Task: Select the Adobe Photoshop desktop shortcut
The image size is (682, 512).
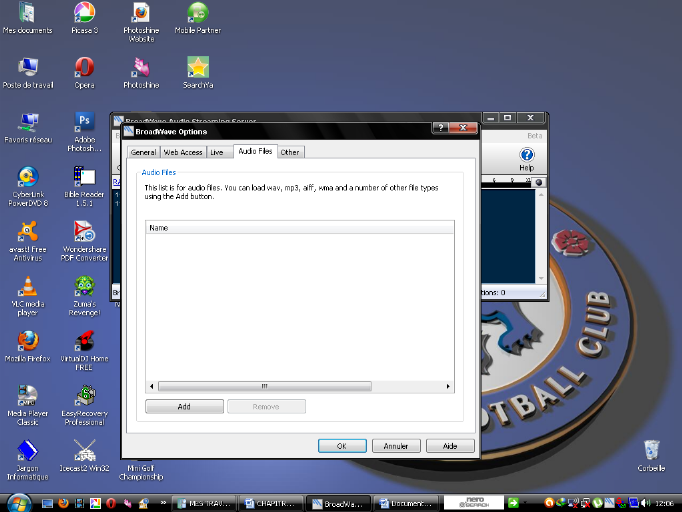Action: coord(85,122)
